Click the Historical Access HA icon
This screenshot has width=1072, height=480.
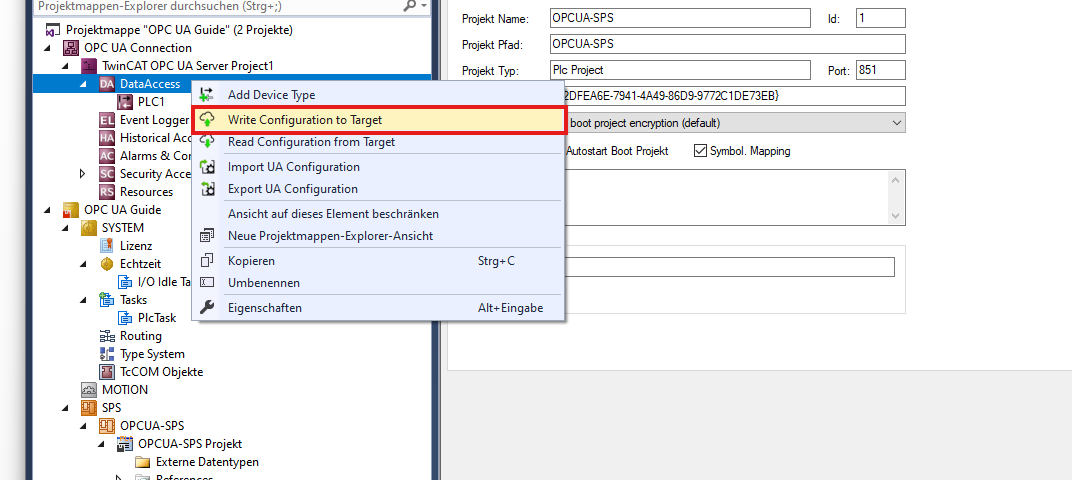click(107, 137)
